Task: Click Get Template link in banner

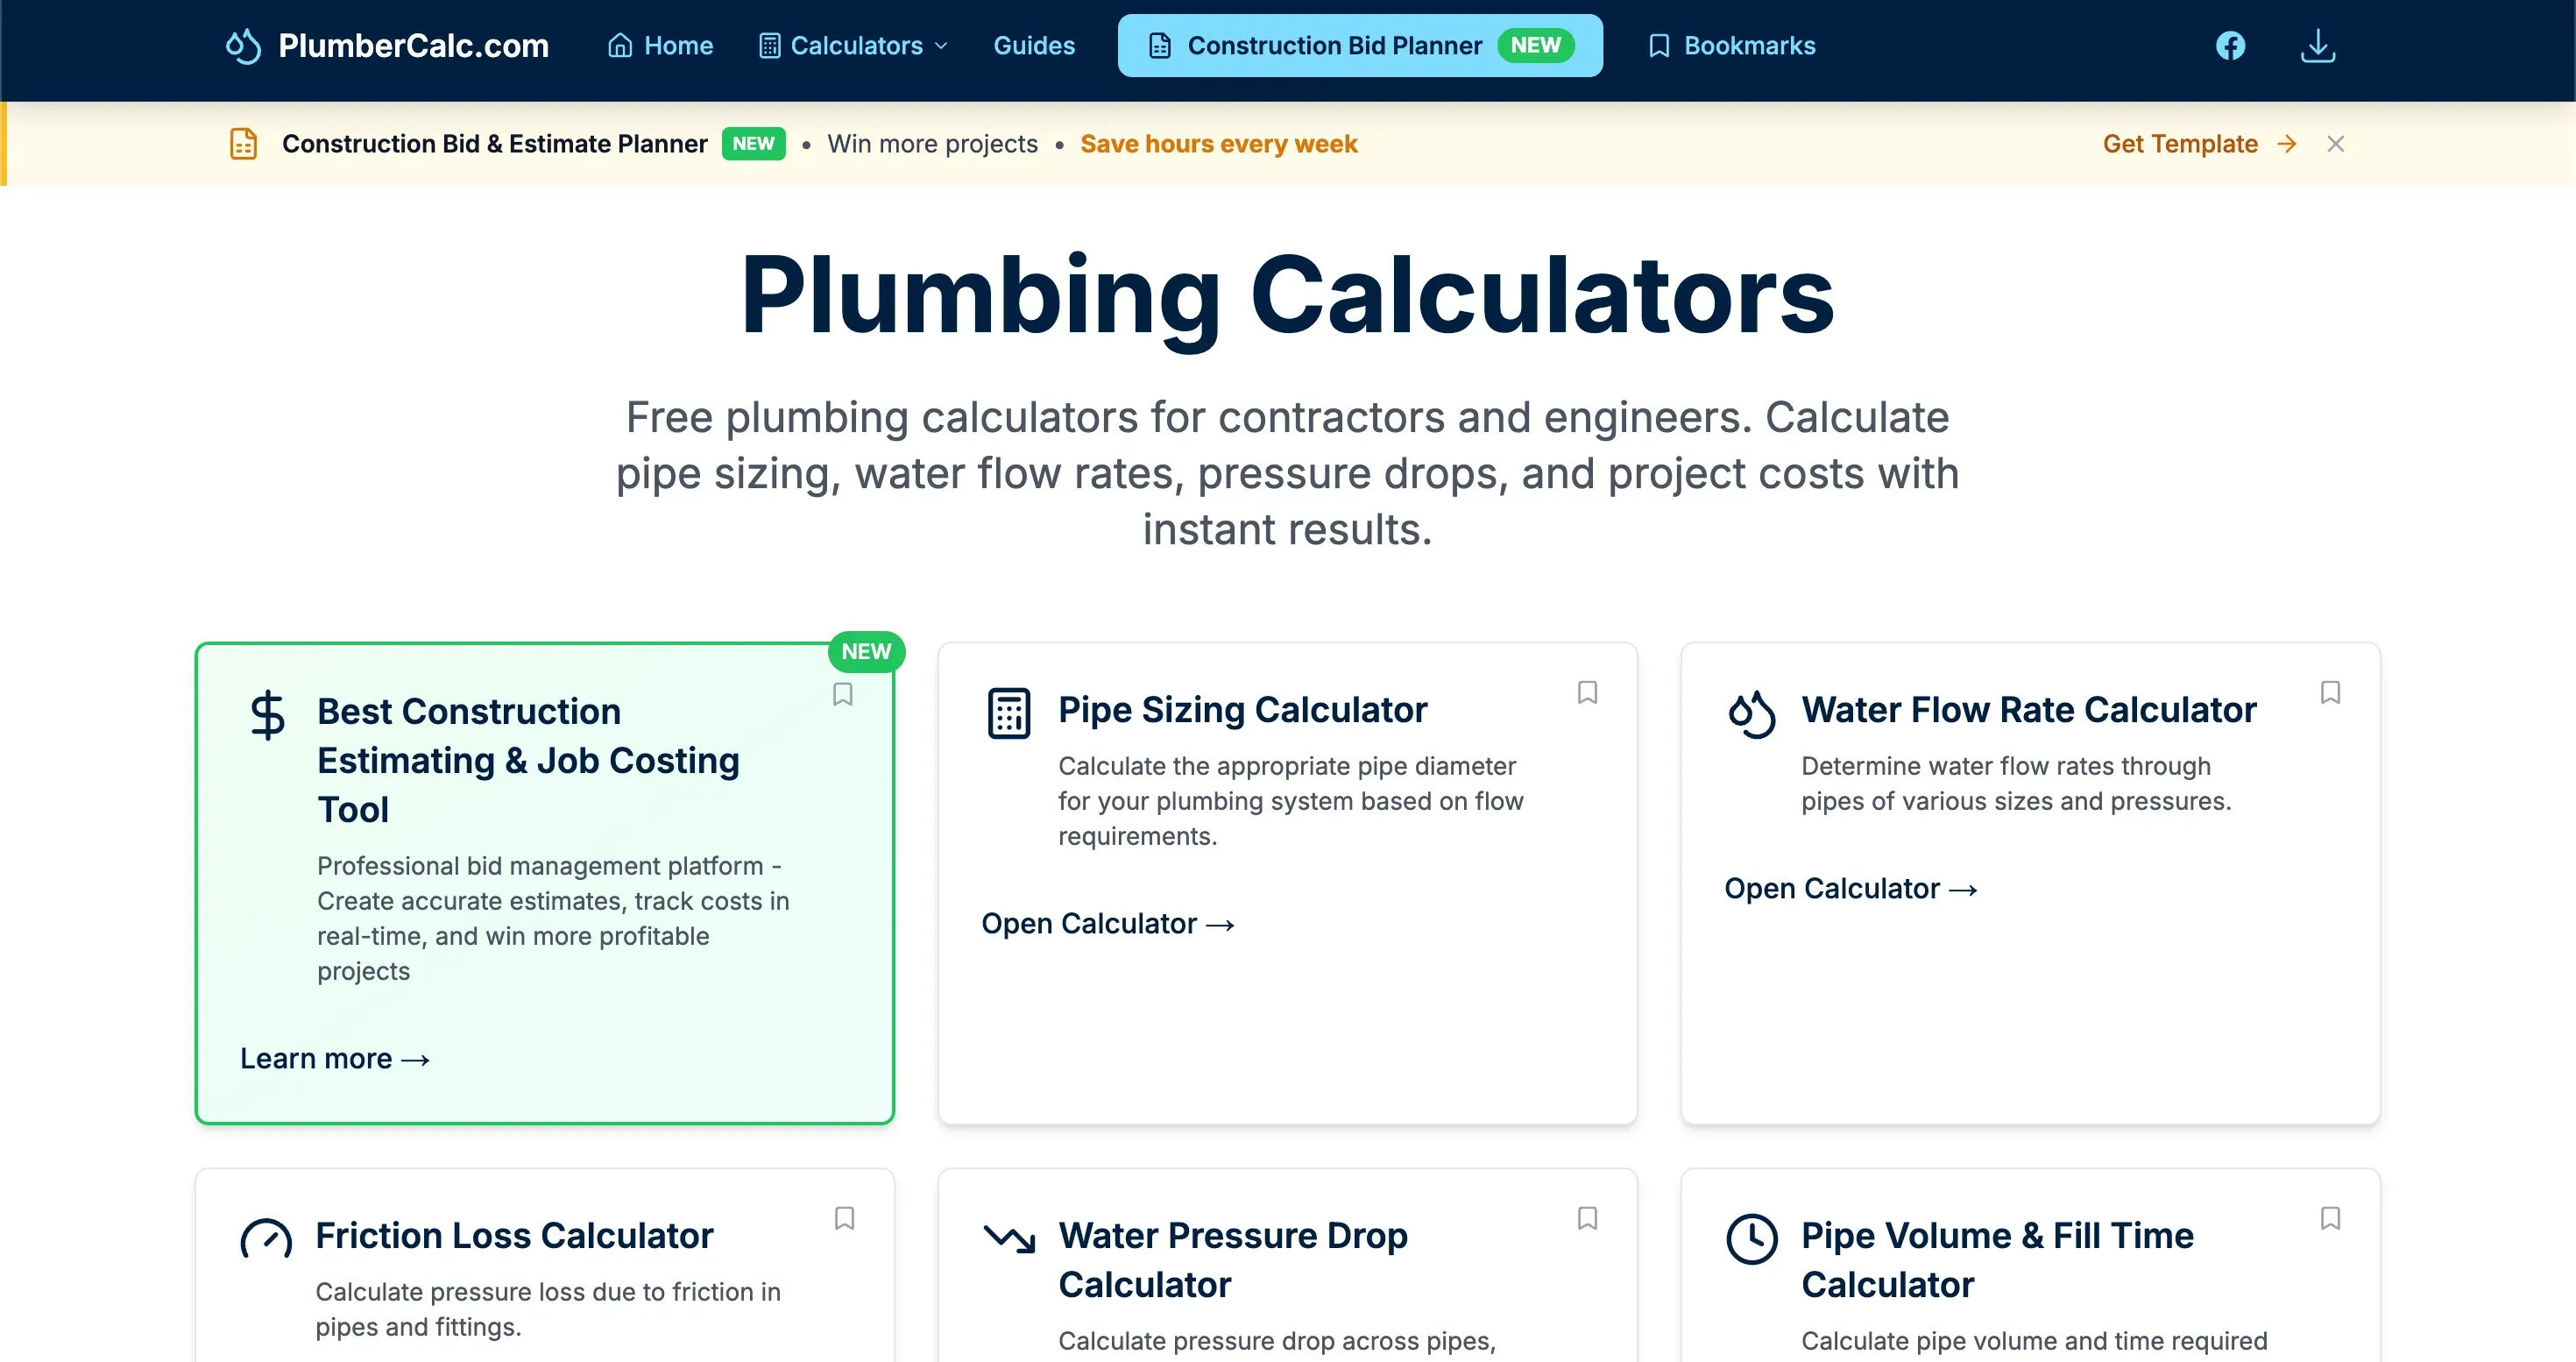Action: click(2199, 144)
